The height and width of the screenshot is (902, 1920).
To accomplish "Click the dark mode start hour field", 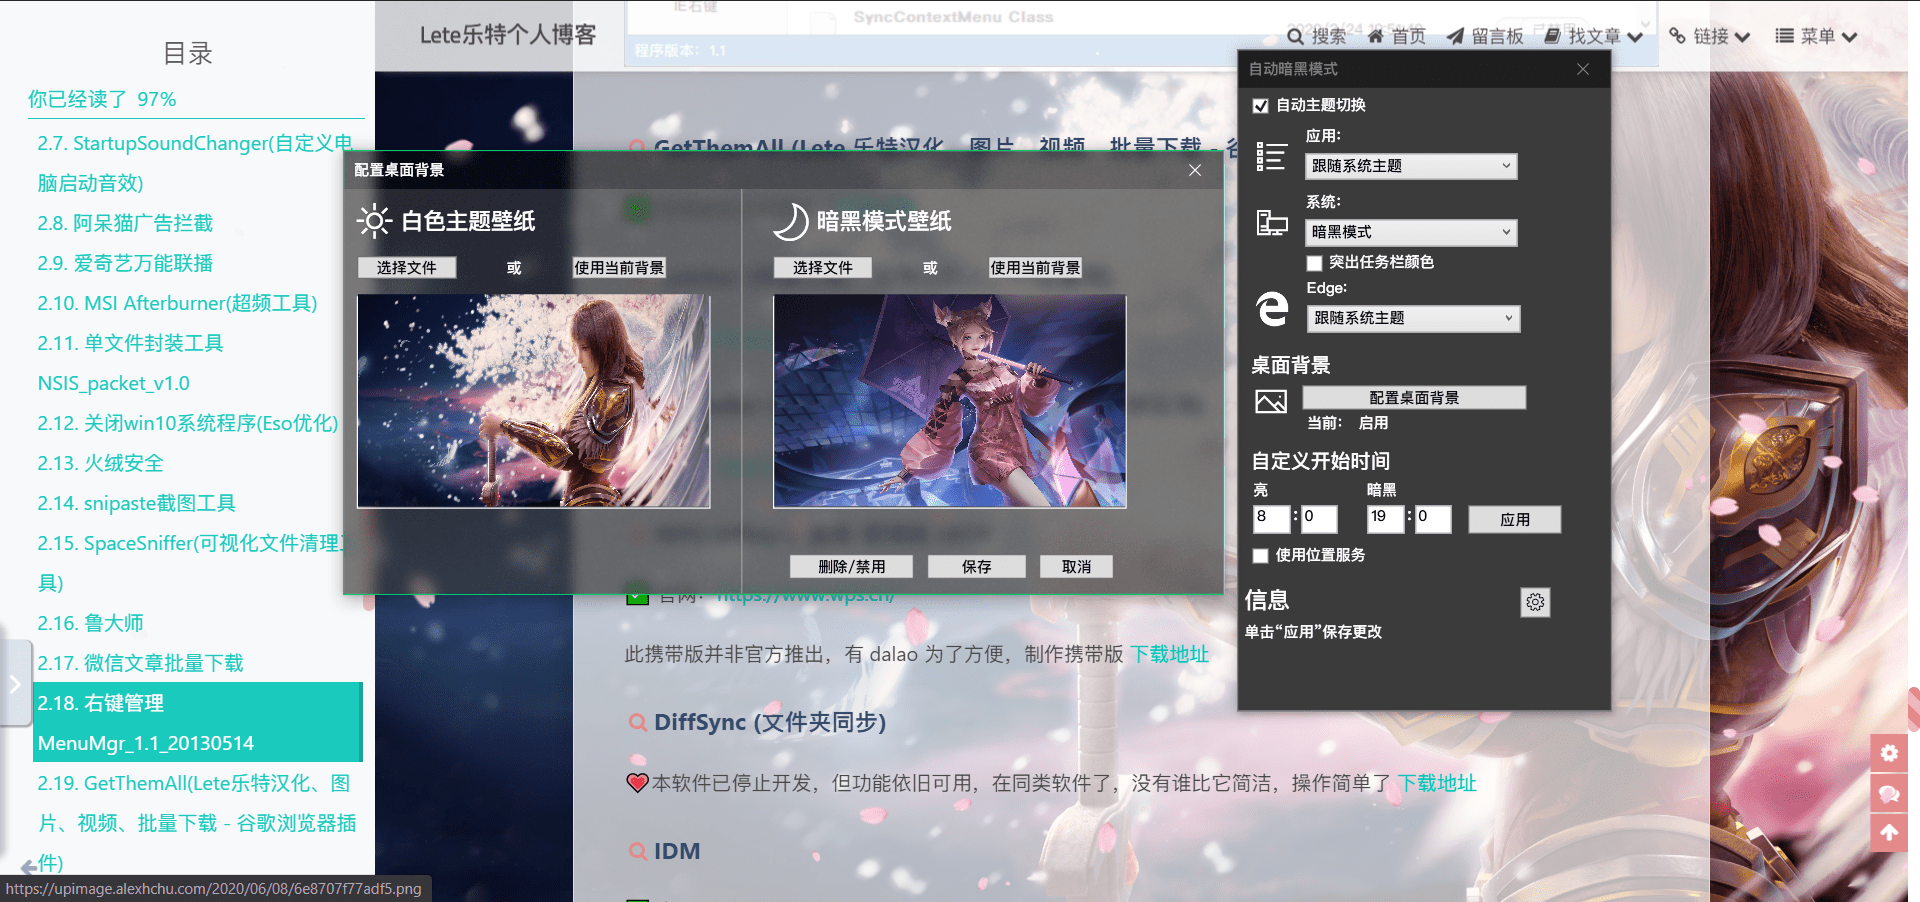I will click(1385, 518).
